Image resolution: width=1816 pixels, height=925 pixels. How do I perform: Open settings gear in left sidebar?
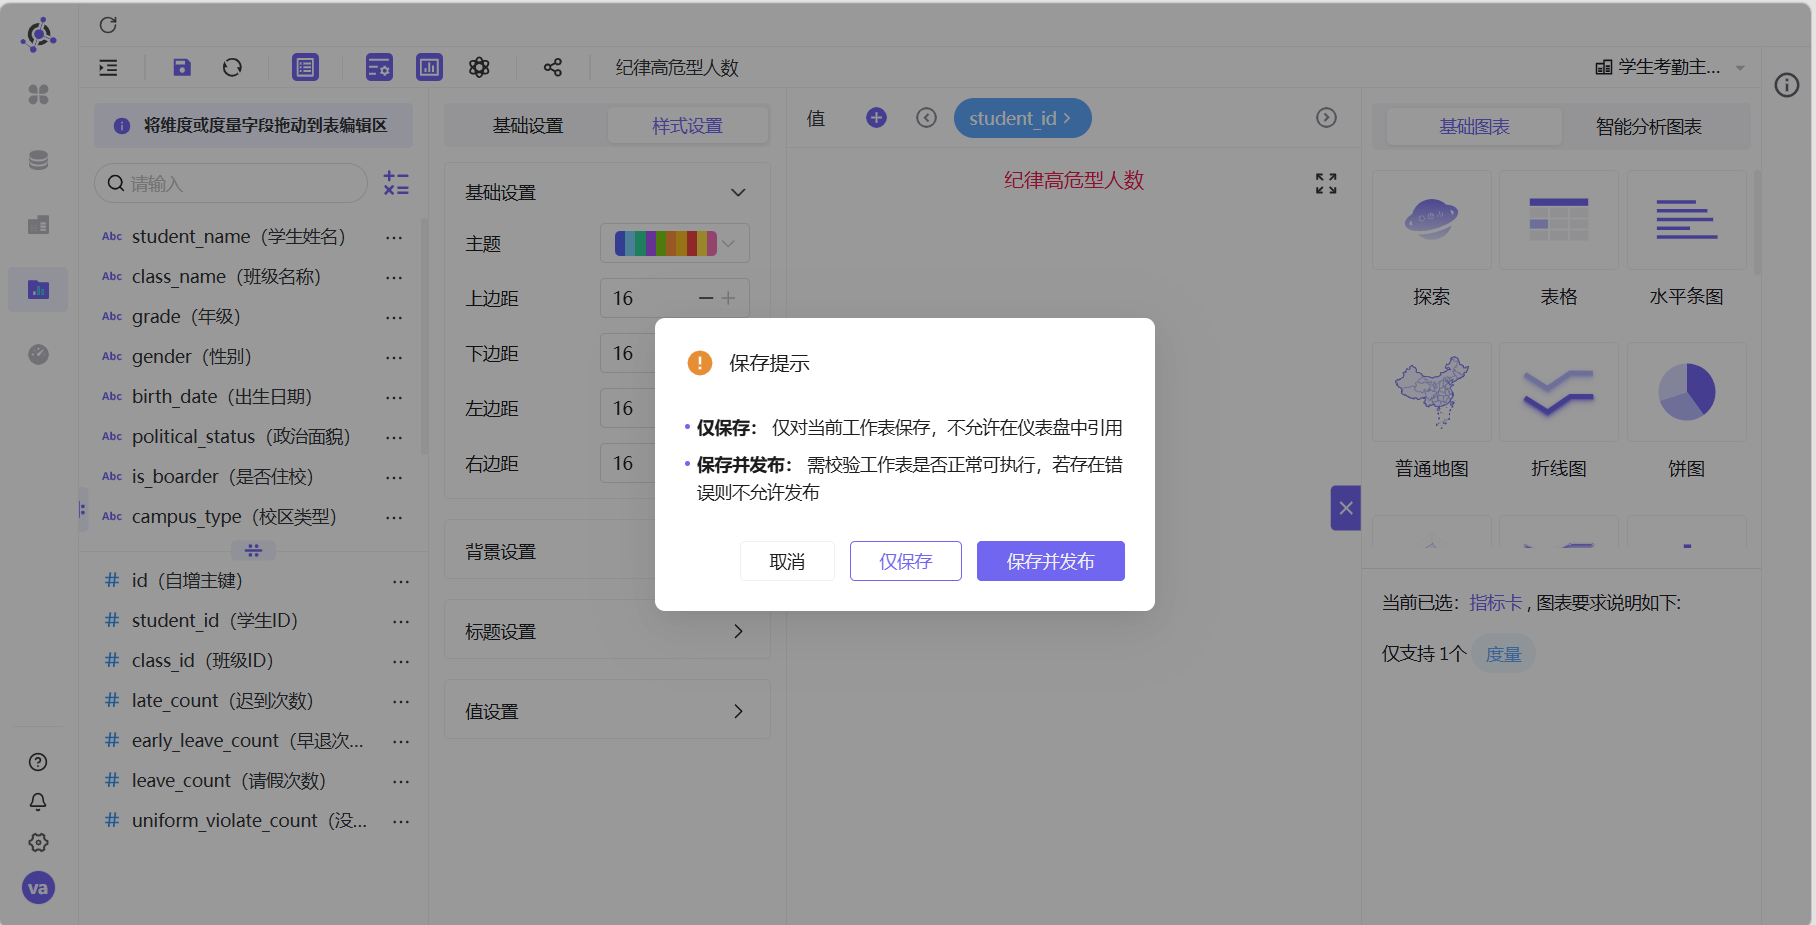pos(38,842)
